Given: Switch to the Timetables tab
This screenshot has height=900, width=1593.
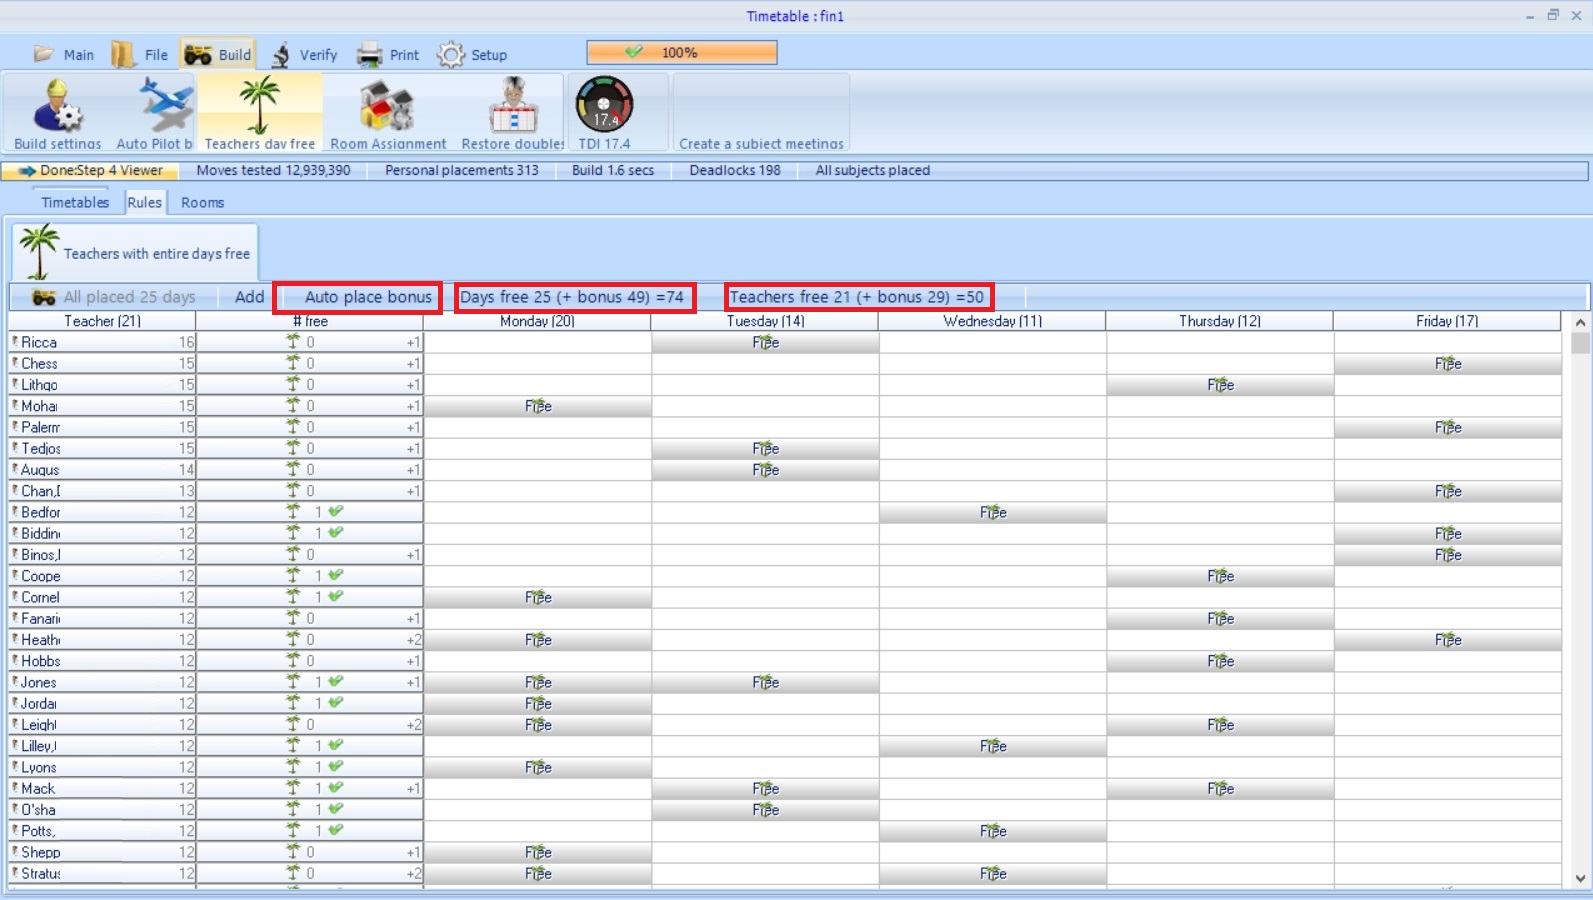Looking at the screenshot, I should pyautogui.click(x=75, y=202).
